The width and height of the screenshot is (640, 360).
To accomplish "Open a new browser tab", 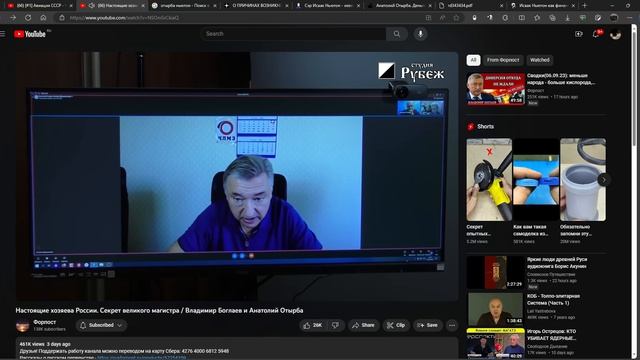I will click(584, 5).
